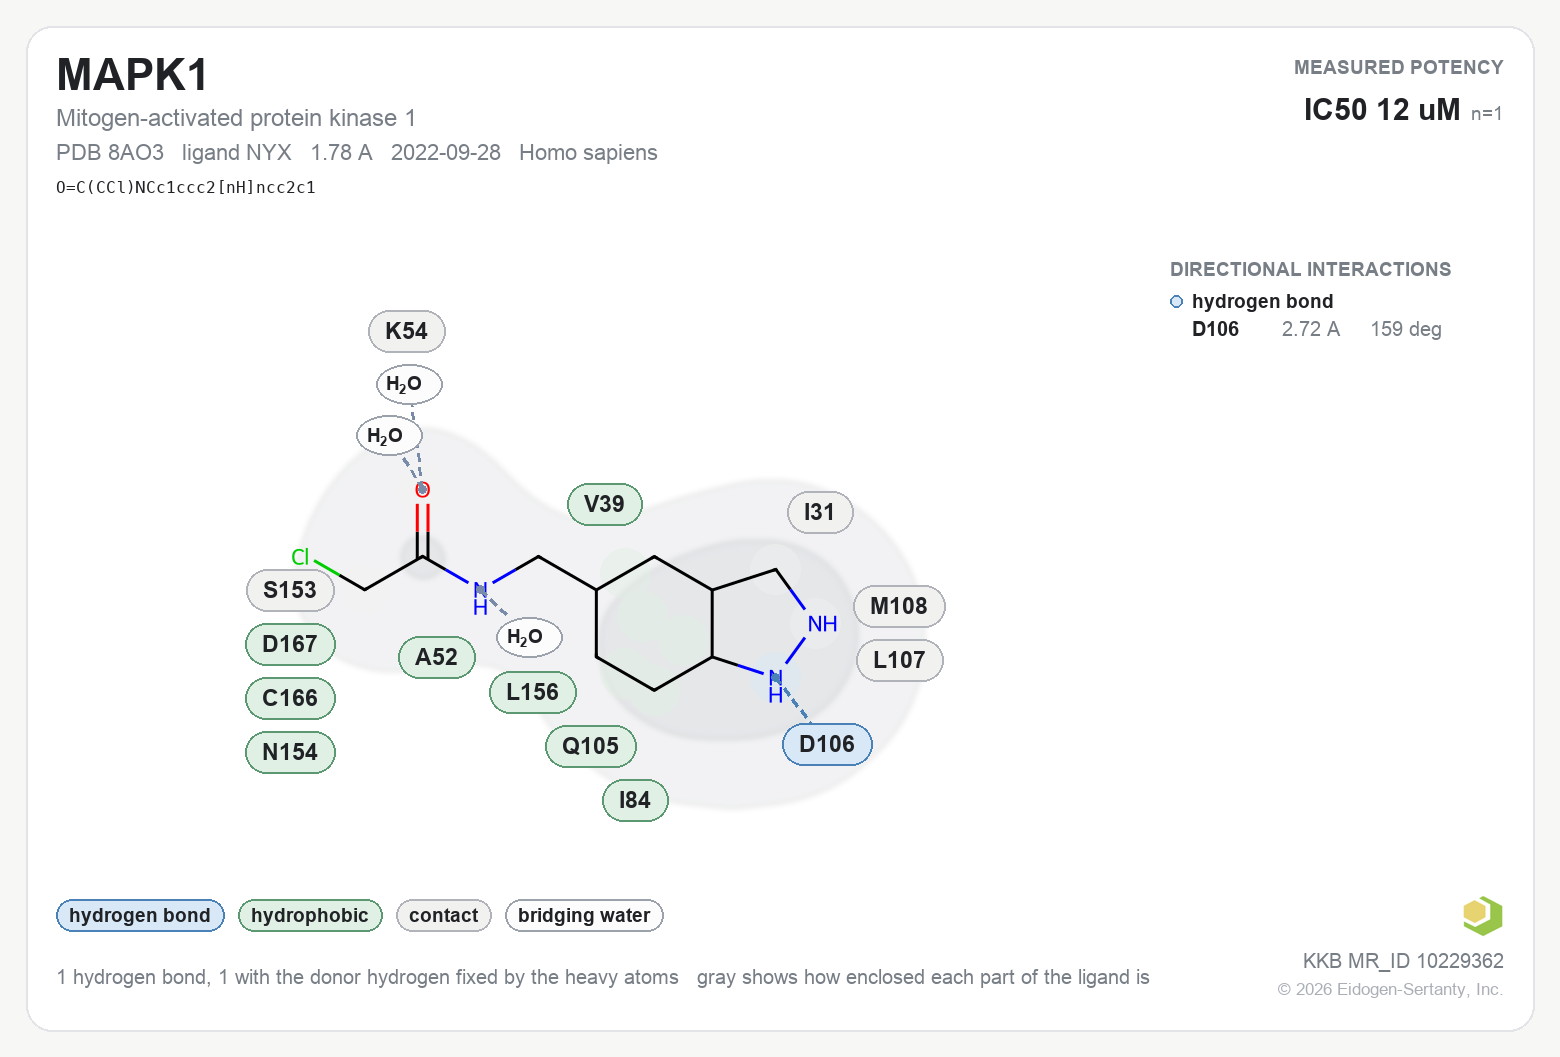
Task: Click the green hexagon logo icon
Action: click(1482, 915)
